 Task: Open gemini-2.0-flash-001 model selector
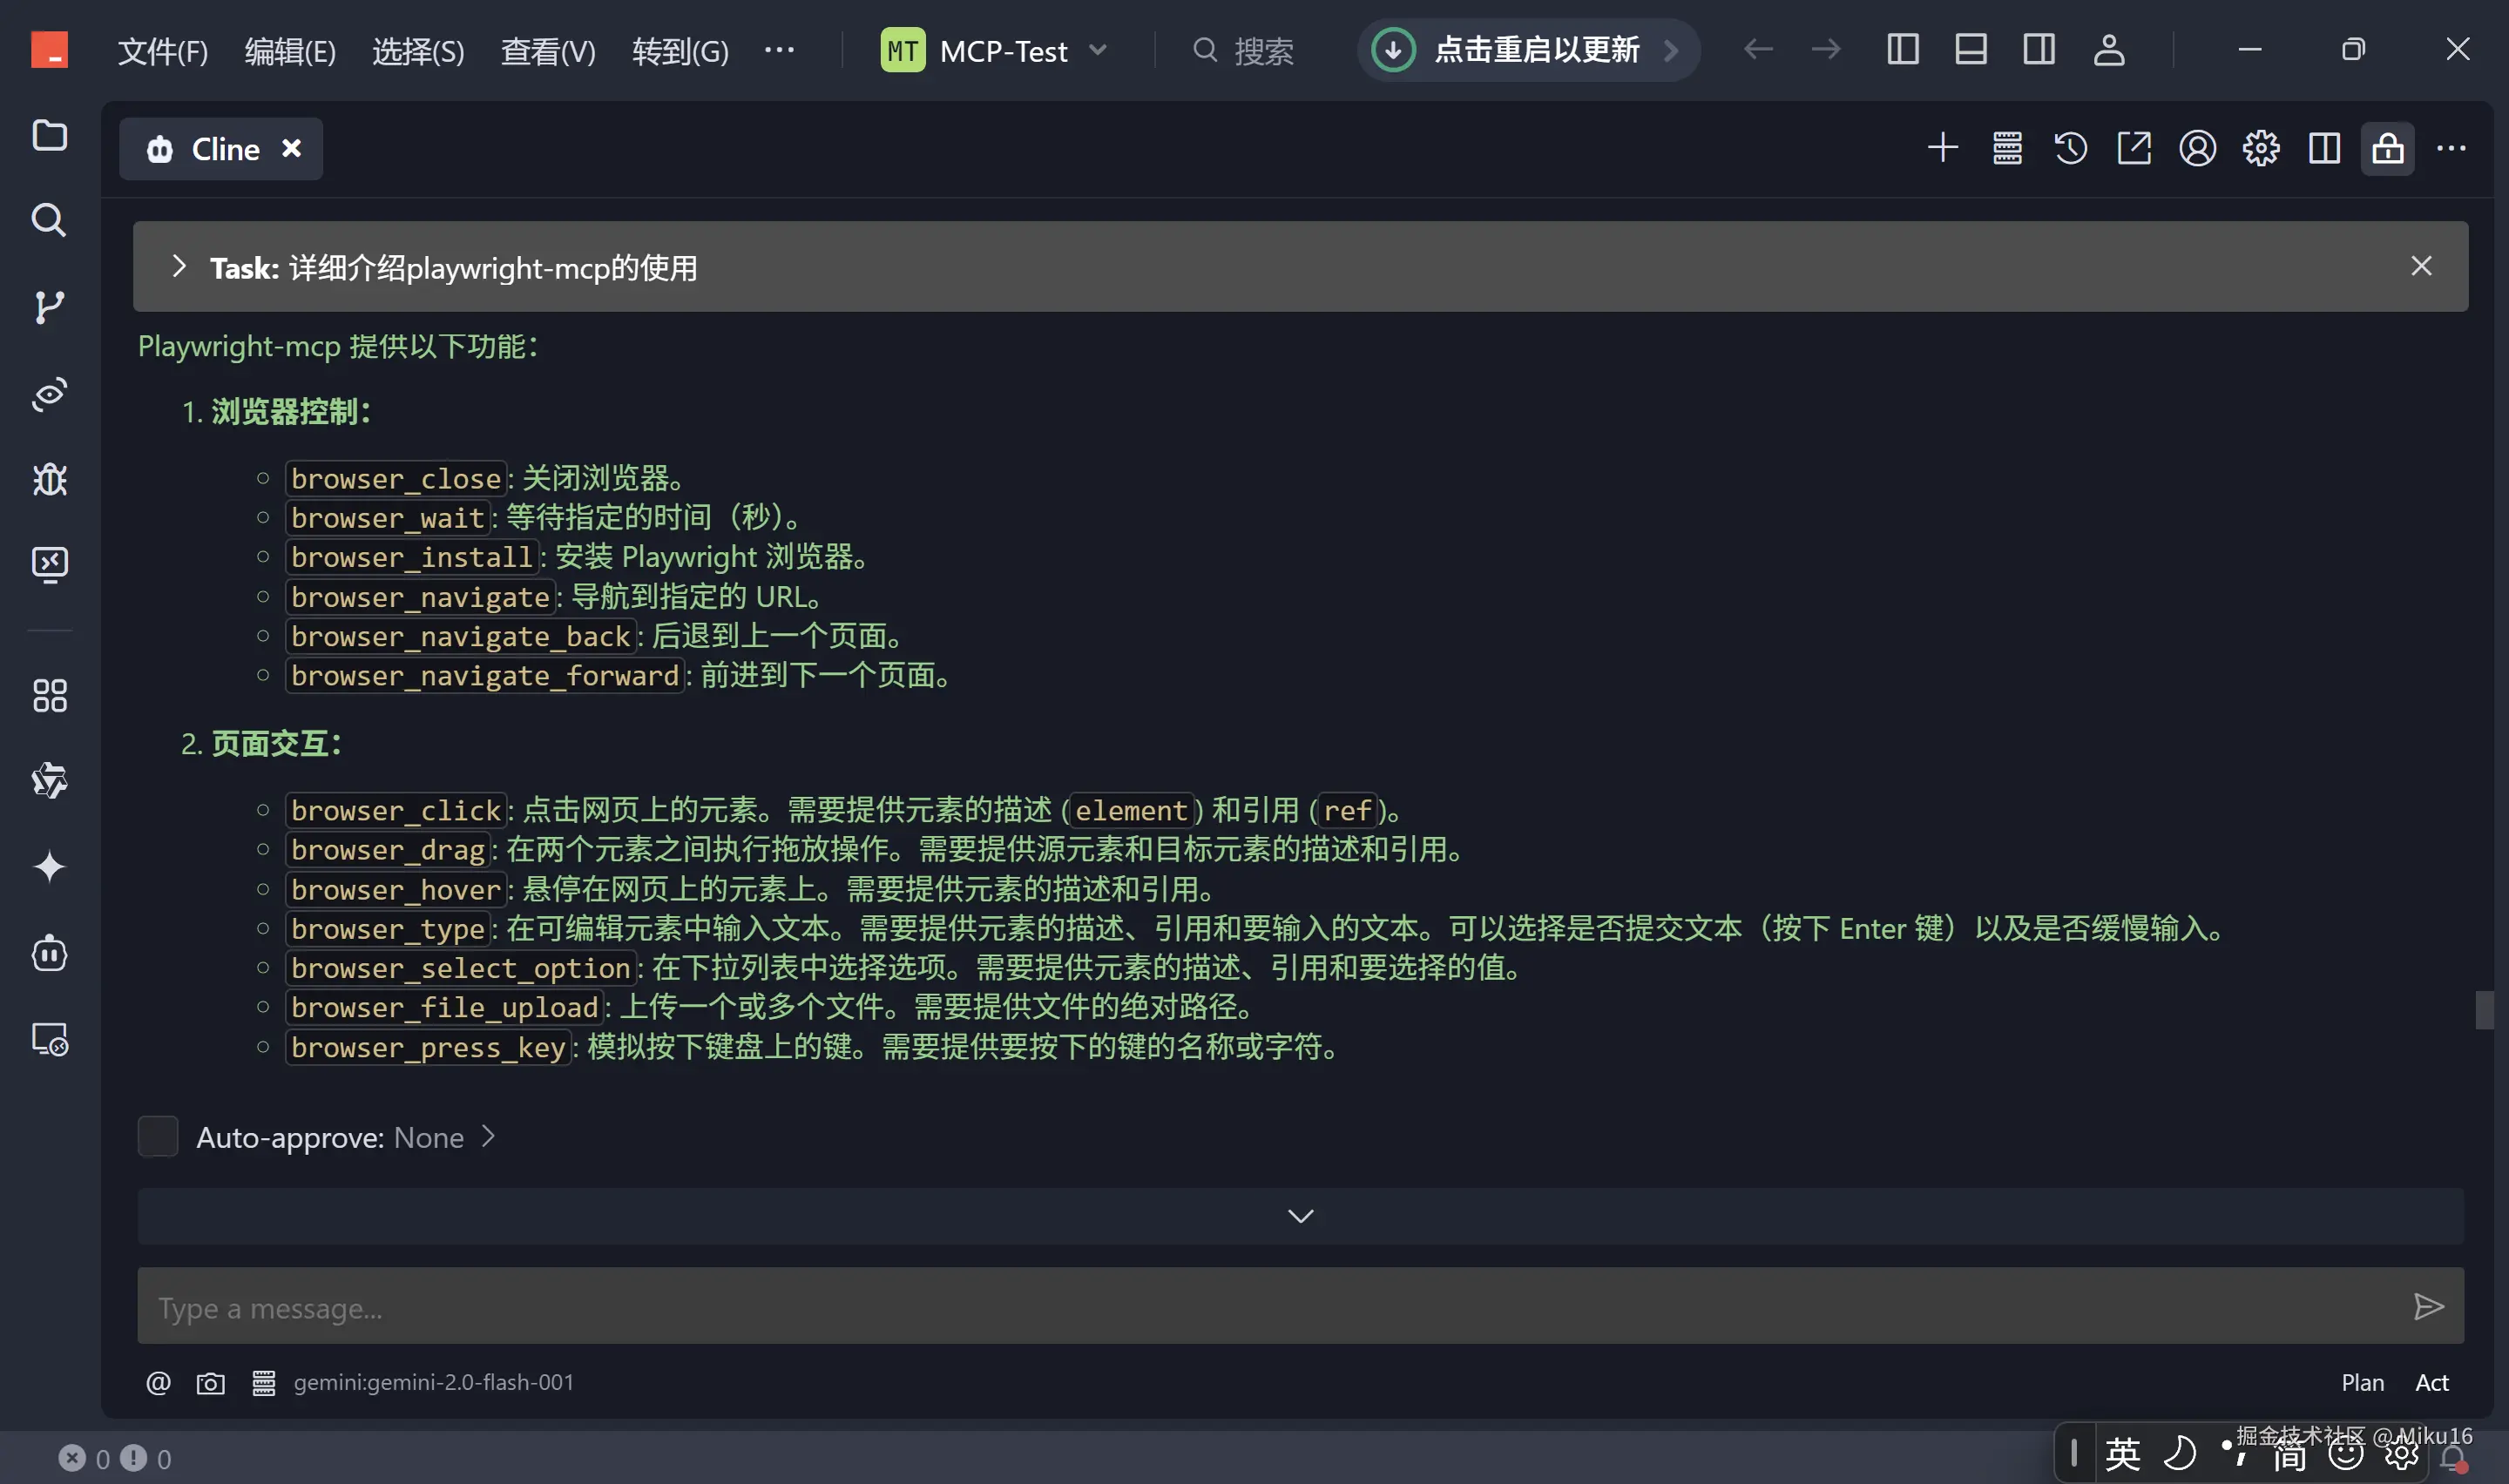pyautogui.click(x=434, y=1382)
